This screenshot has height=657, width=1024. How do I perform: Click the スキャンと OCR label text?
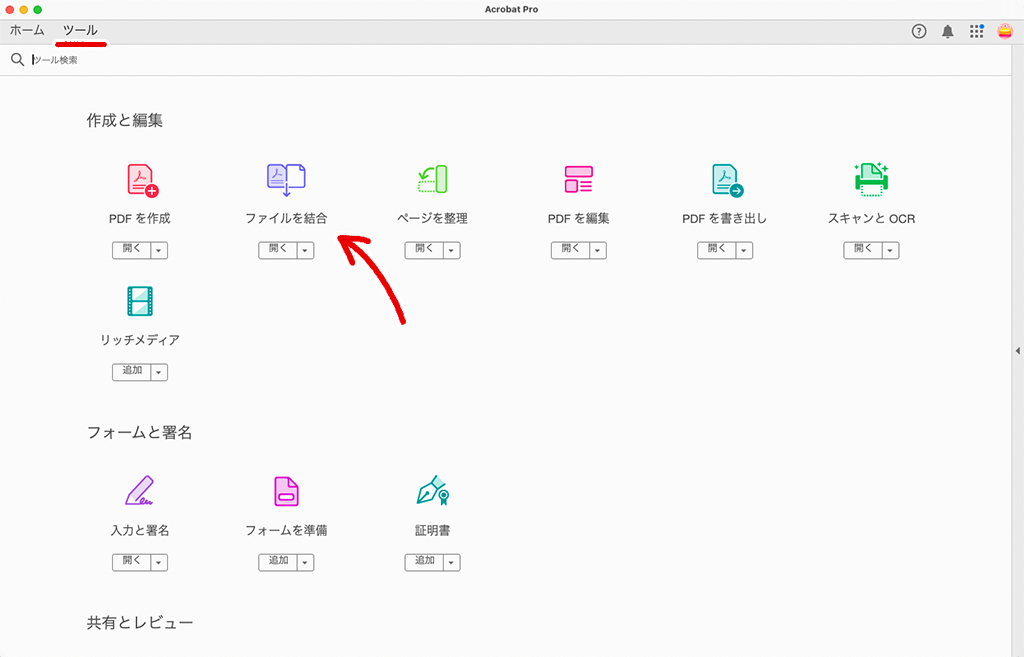pyautogui.click(x=871, y=218)
